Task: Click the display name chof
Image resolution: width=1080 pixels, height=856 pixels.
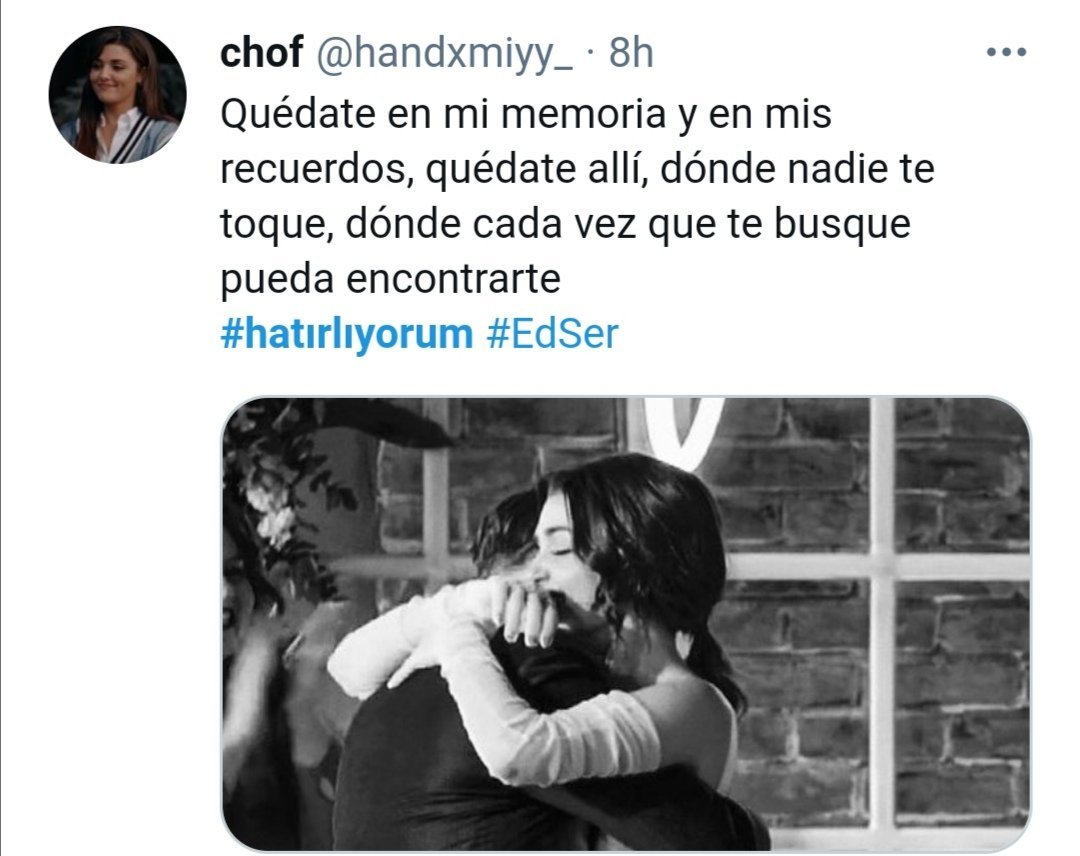Action: click(x=261, y=52)
